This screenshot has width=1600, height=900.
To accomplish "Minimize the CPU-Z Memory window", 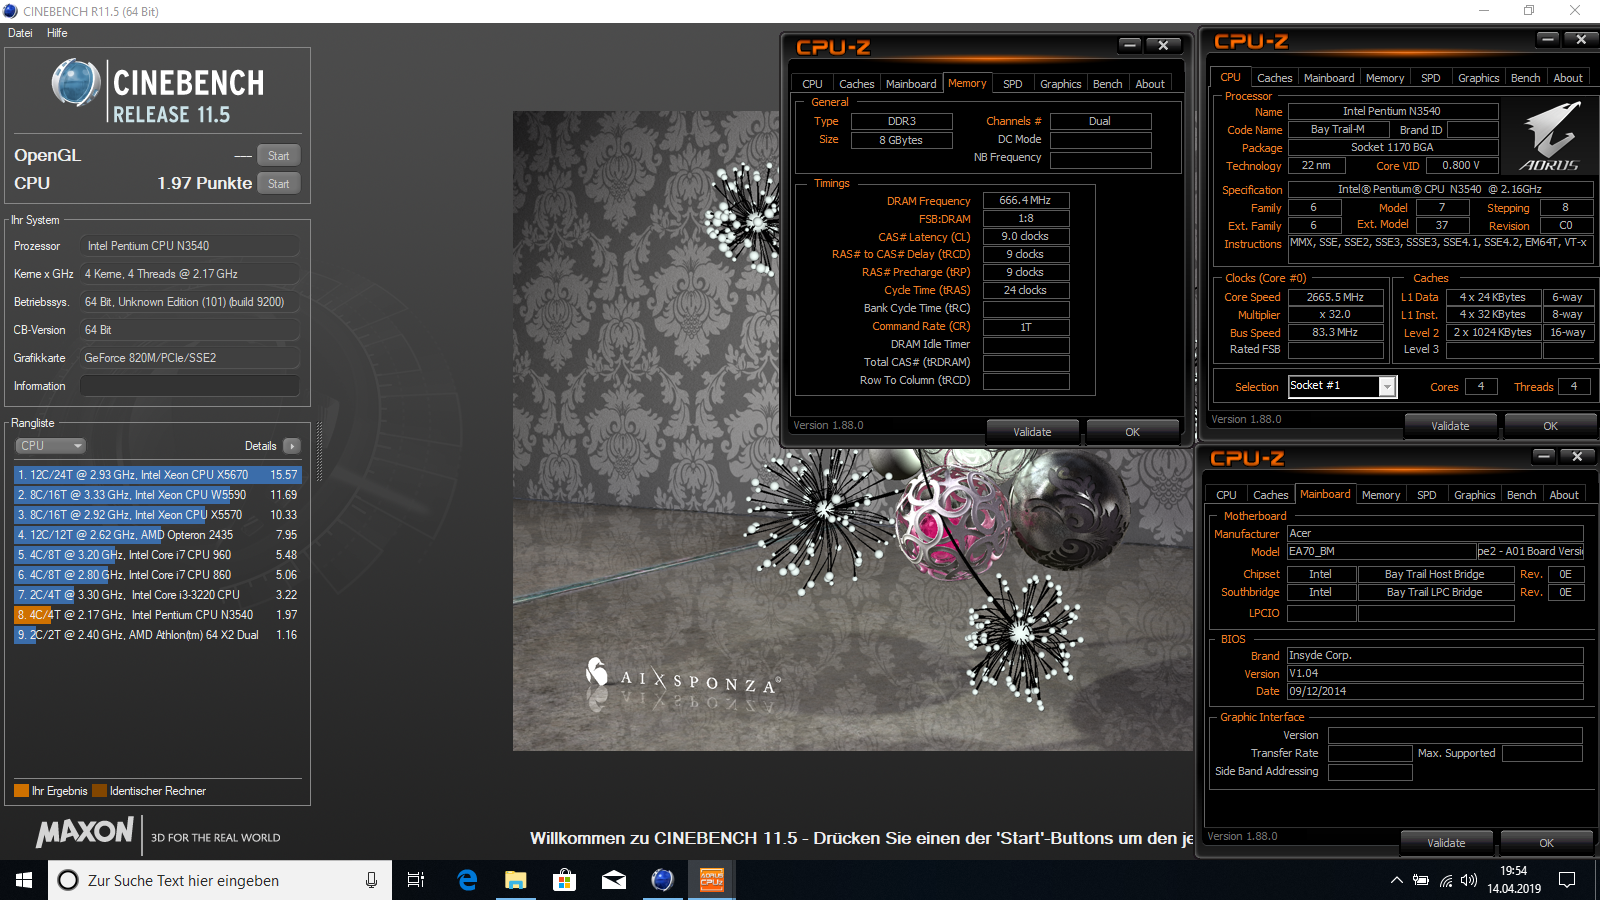I will (1130, 45).
